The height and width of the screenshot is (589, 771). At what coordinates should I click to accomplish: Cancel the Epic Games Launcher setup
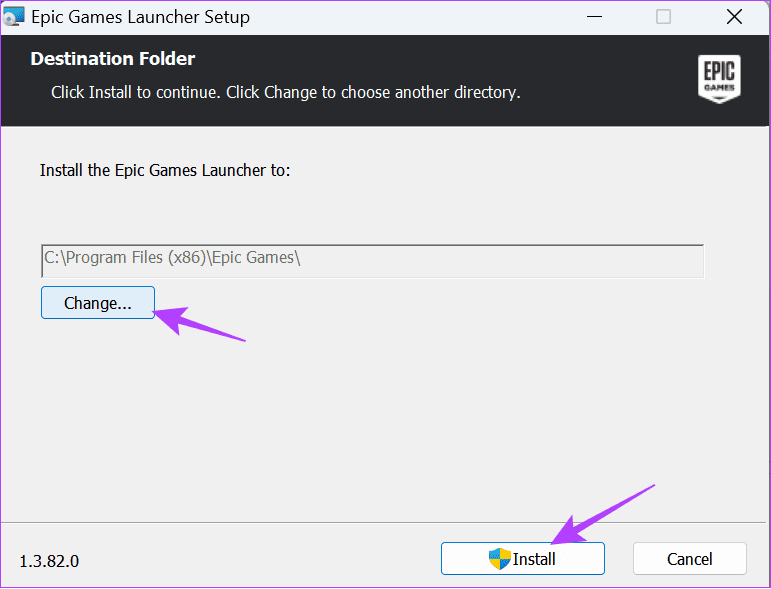click(689, 558)
